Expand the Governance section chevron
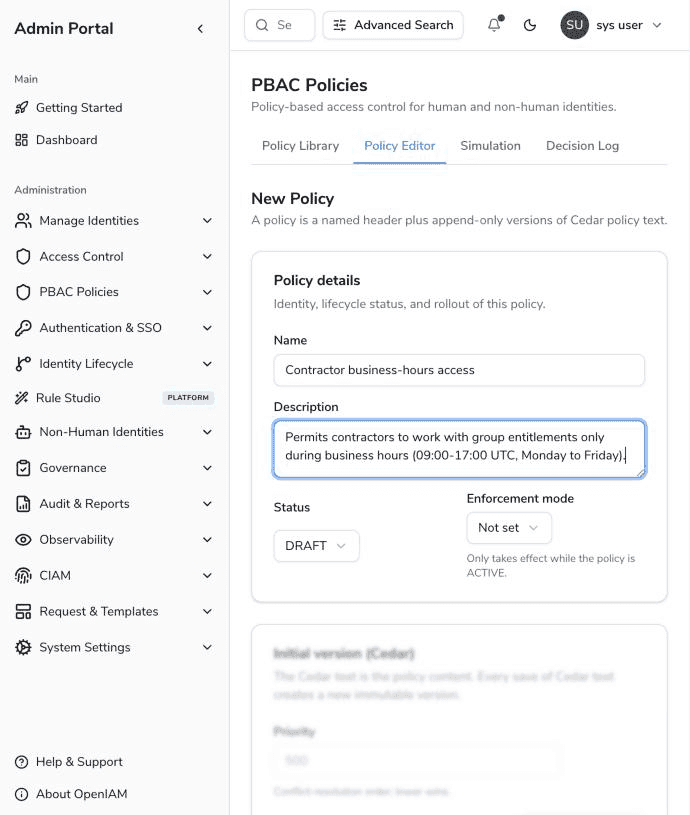This screenshot has width=690, height=815. [207, 468]
